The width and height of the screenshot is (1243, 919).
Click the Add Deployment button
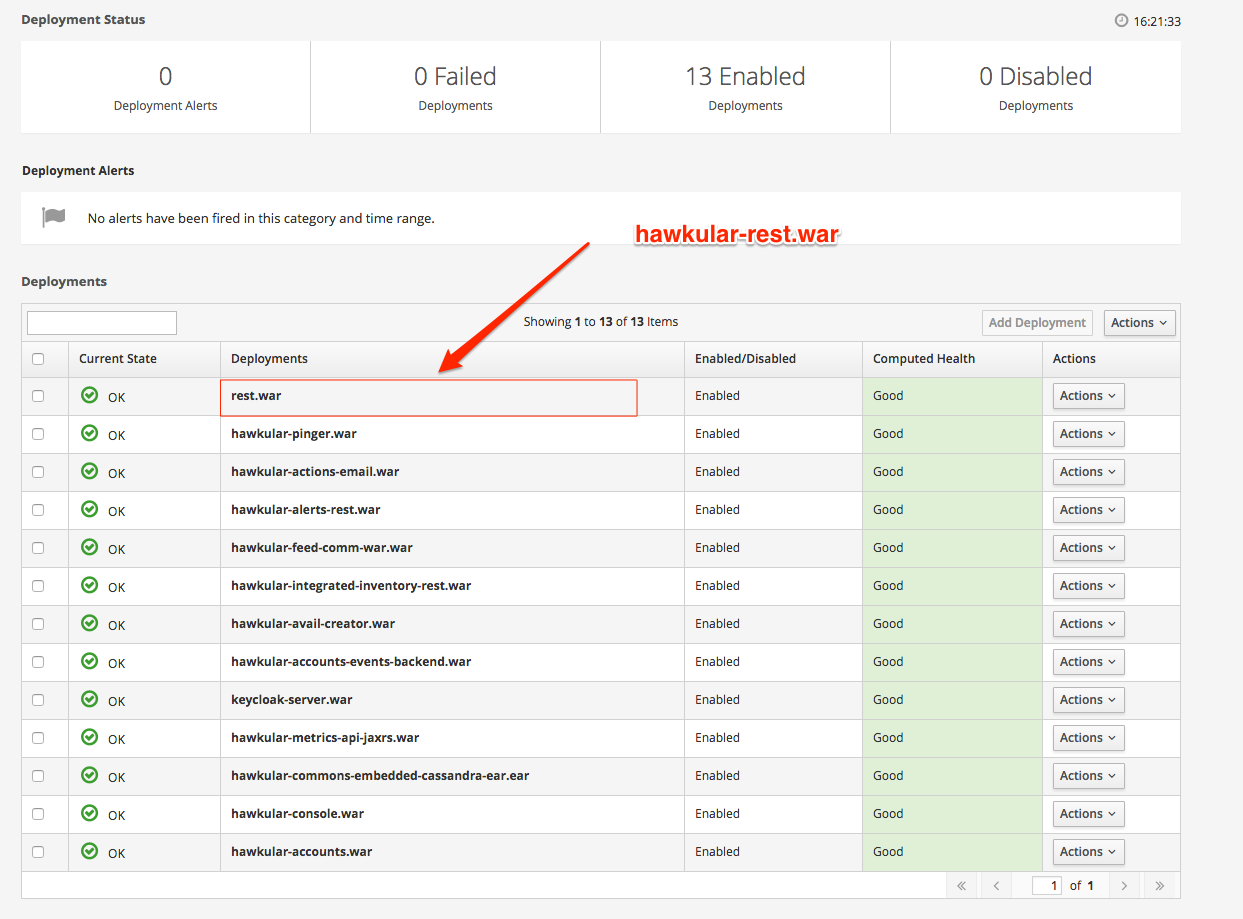pyautogui.click(x=1037, y=322)
